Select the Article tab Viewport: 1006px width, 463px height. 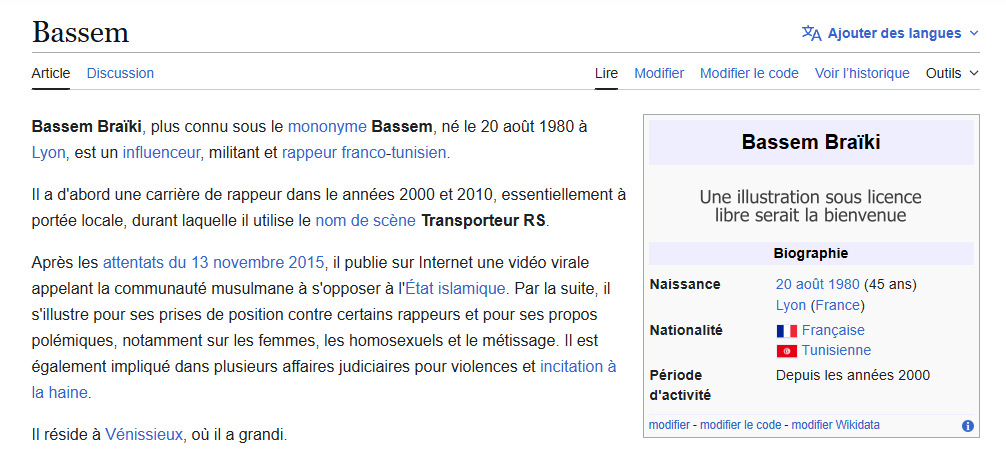(x=51, y=73)
